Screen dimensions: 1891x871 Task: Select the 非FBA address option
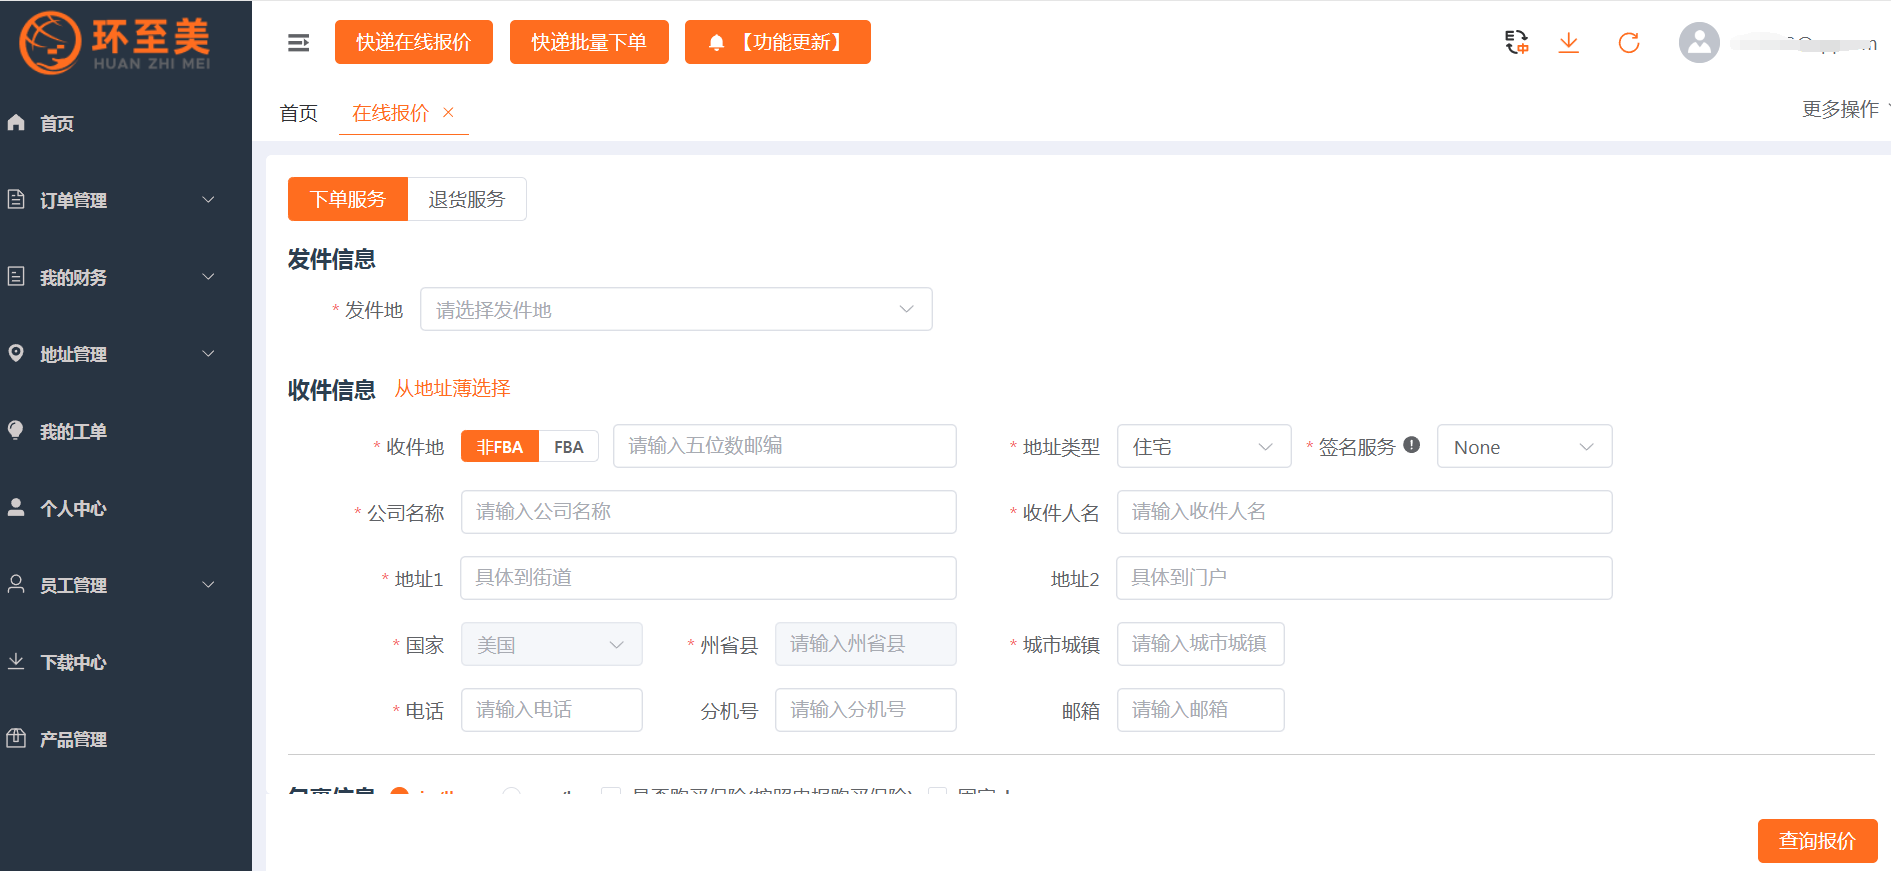tap(500, 446)
